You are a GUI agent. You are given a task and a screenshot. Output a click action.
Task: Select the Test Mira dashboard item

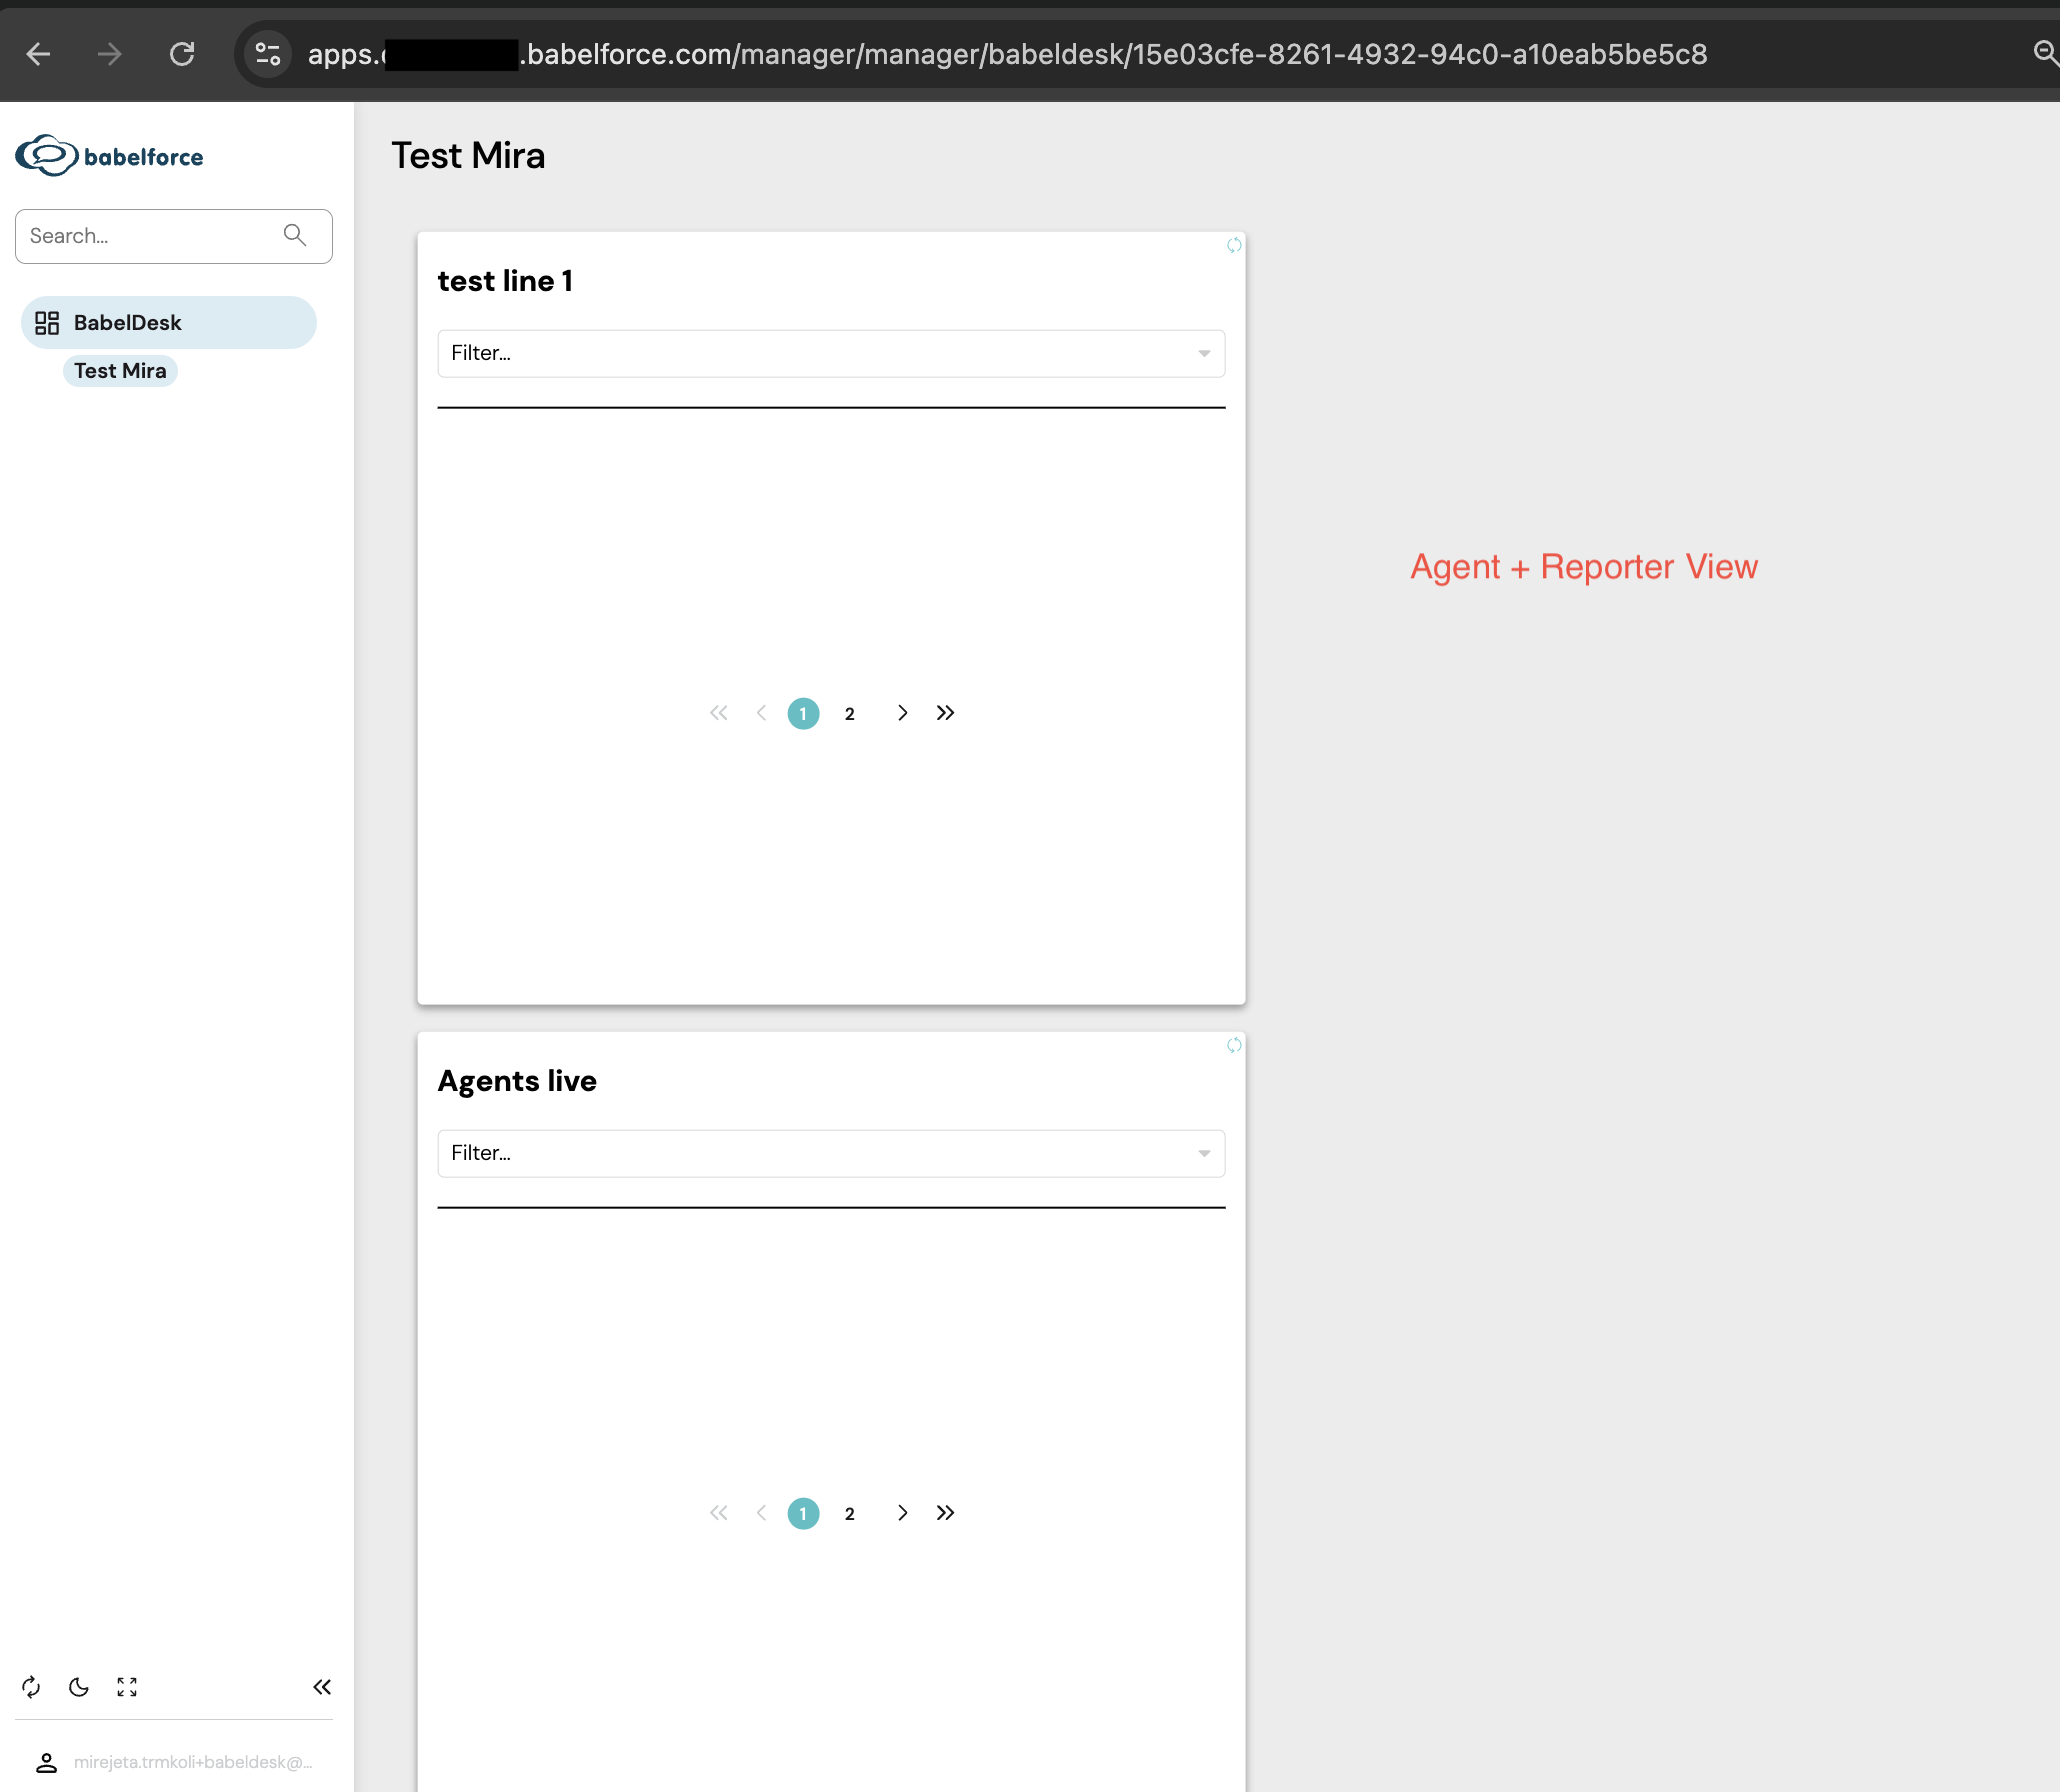[120, 371]
